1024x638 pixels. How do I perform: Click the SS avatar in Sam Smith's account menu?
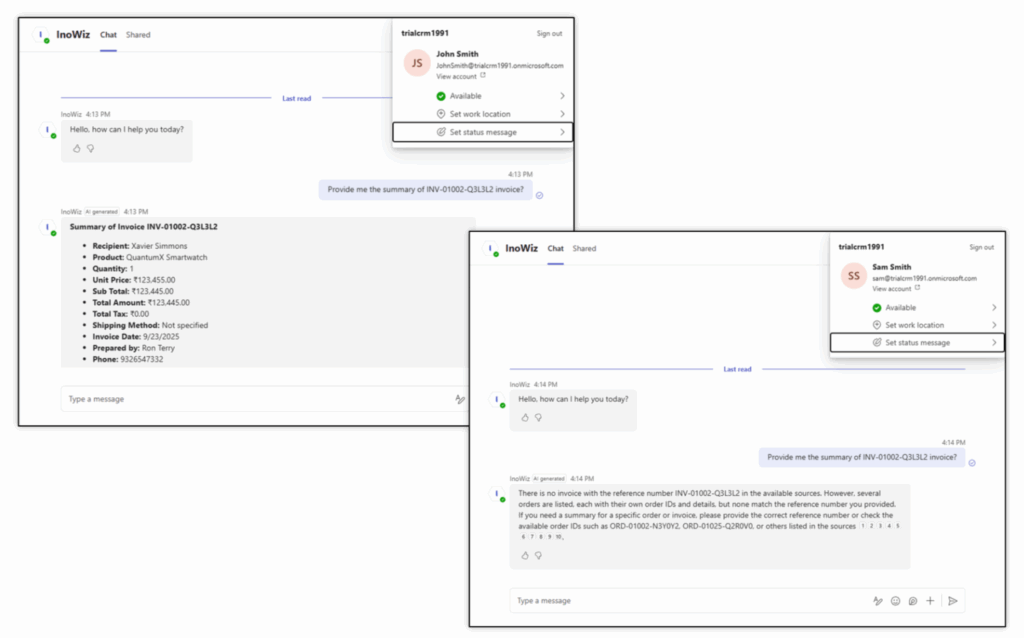click(x=853, y=275)
